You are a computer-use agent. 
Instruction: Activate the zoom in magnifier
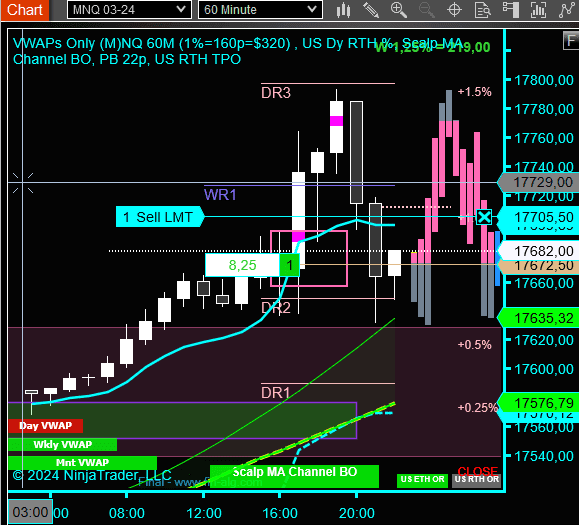coord(399,10)
